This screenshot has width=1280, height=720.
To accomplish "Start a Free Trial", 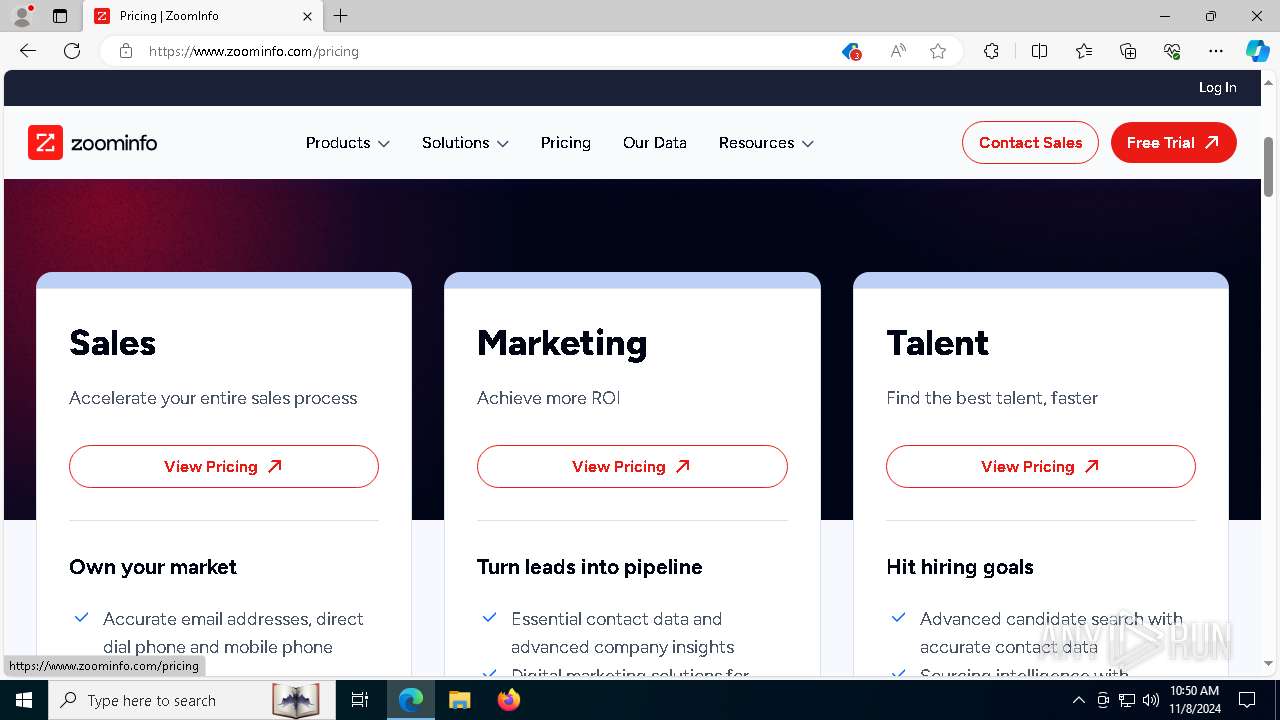I will coord(1173,143).
